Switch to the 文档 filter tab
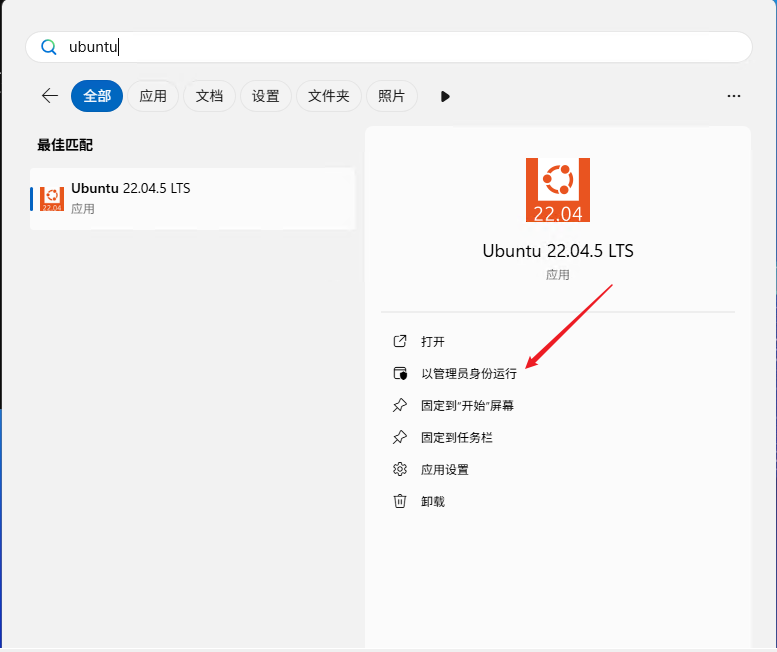777x652 pixels. [209, 96]
